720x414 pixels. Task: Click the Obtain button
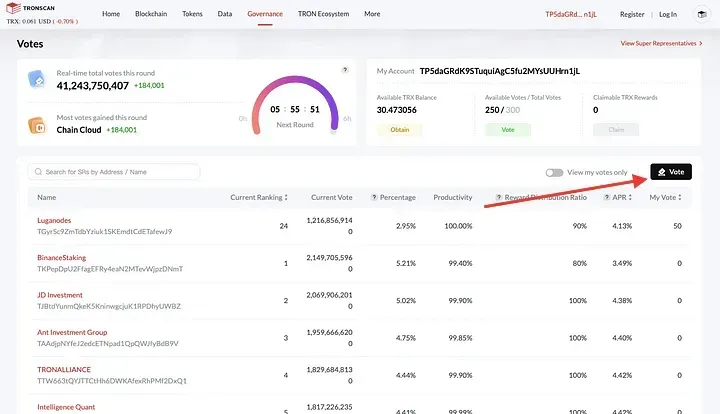399,129
